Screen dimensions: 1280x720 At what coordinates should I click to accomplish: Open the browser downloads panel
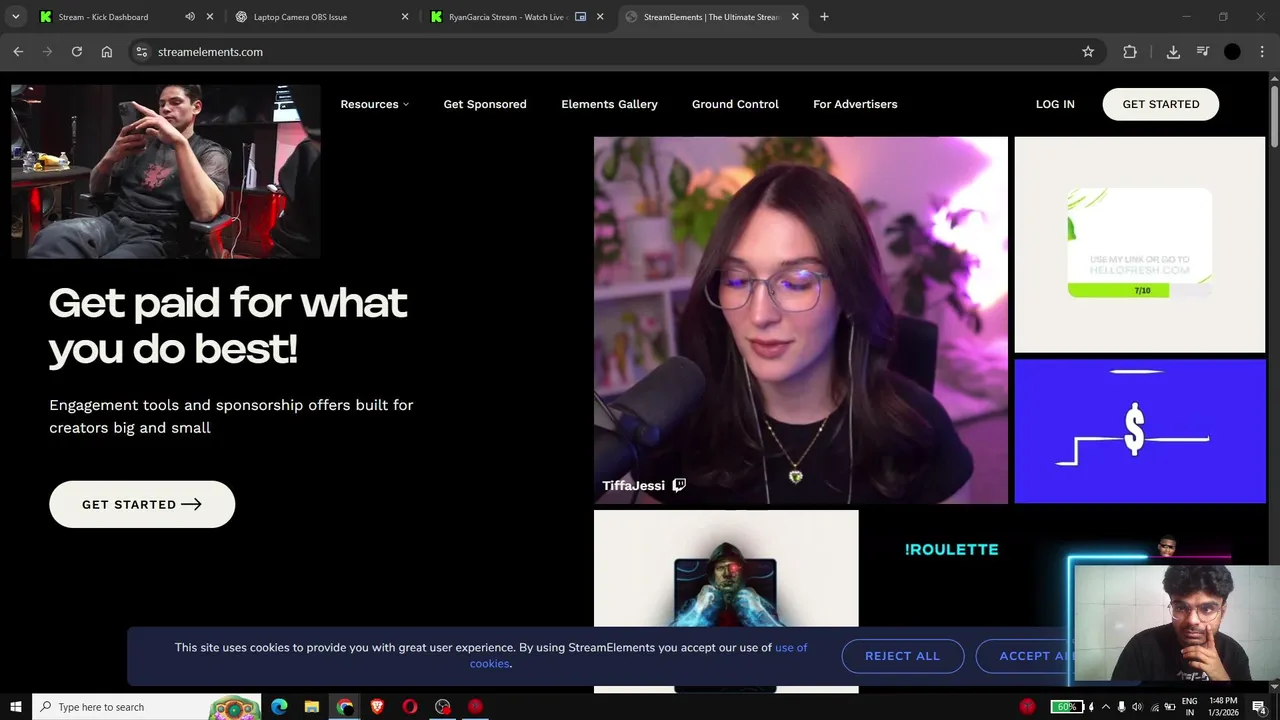(x=1173, y=52)
